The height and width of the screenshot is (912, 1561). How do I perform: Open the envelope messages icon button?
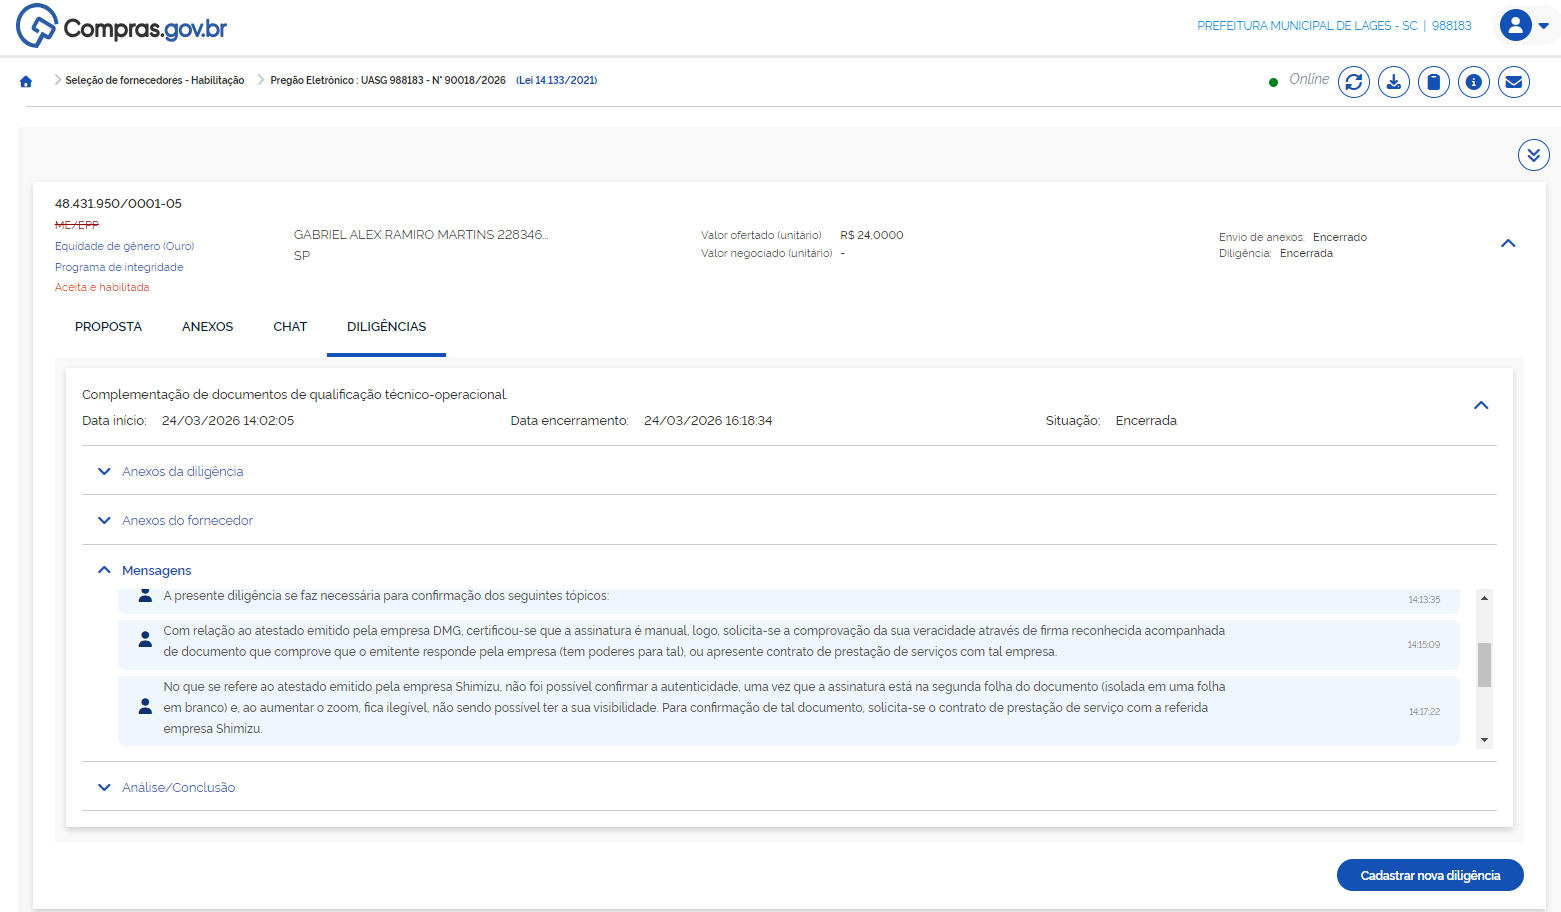(1514, 82)
